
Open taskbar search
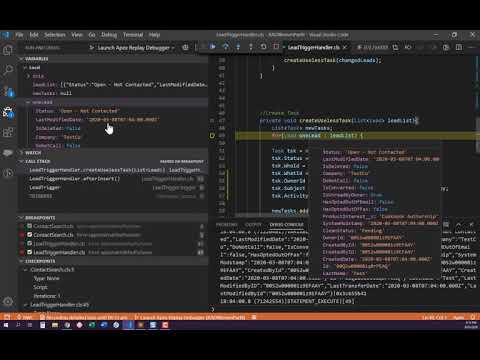tap(18, 325)
